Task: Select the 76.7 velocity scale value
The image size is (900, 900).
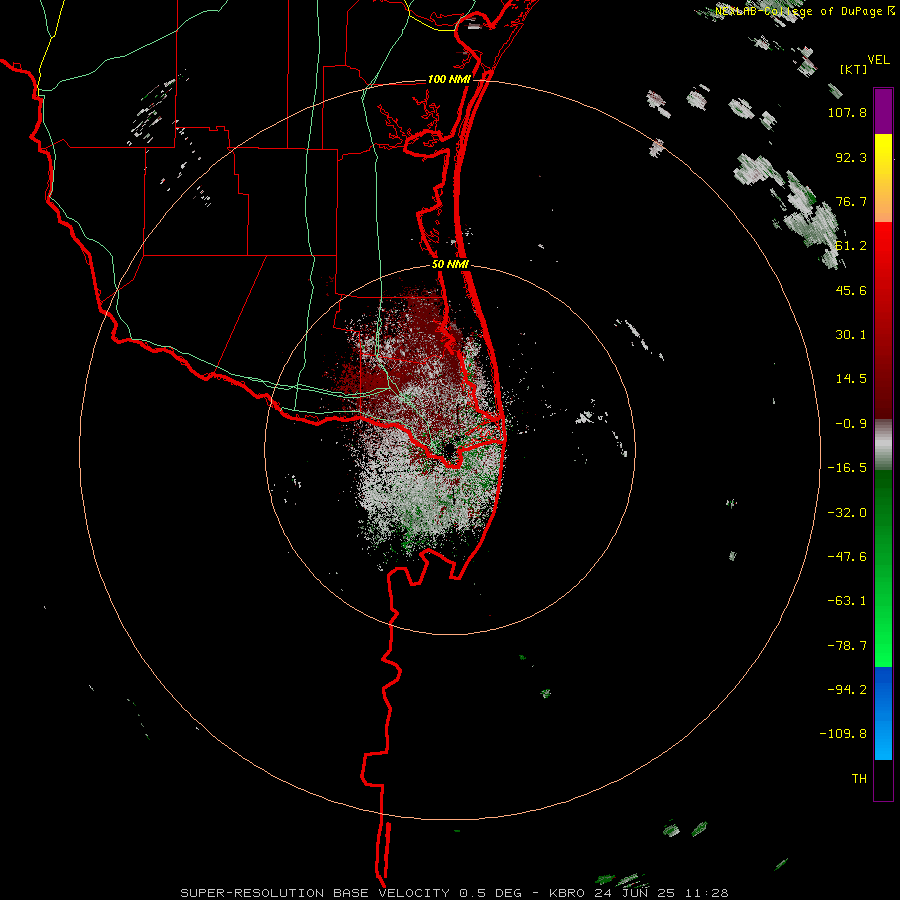Action: (x=851, y=201)
